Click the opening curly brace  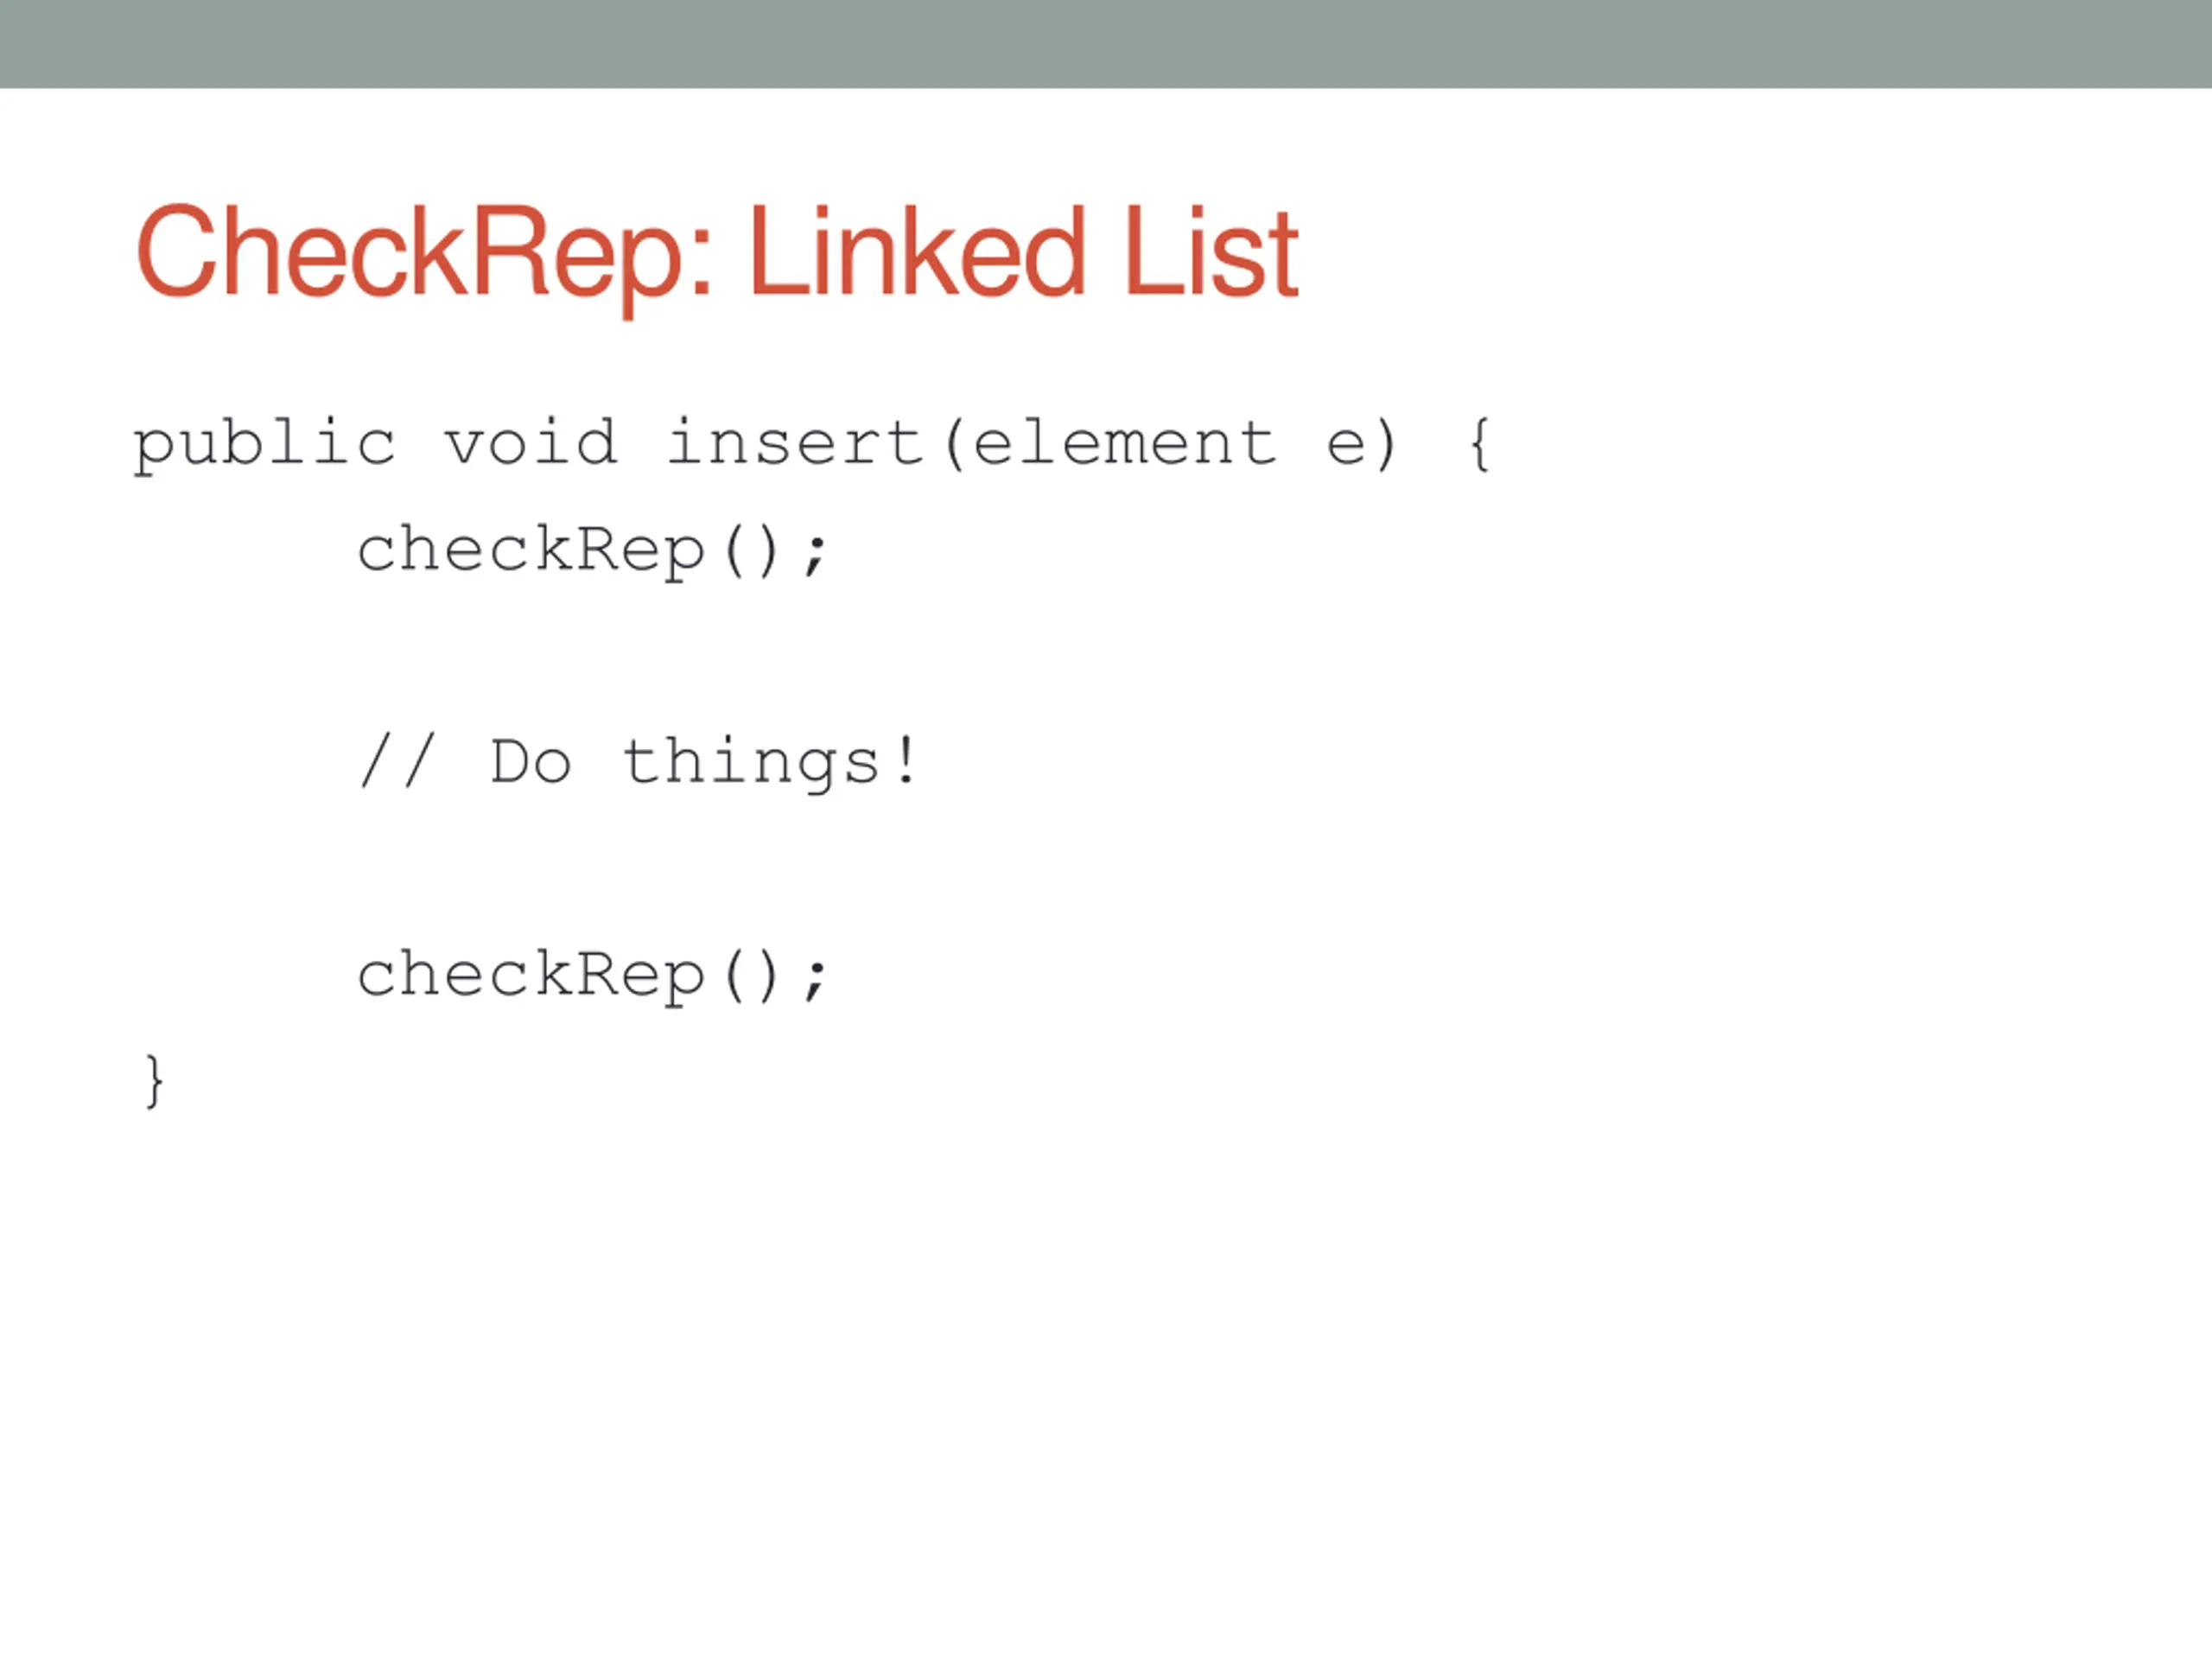[1480, 445]
